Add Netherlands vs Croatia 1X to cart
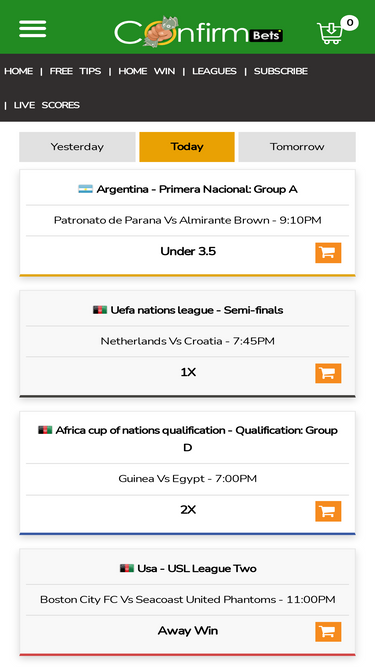The image size is (375, 667). click(328, 373)
